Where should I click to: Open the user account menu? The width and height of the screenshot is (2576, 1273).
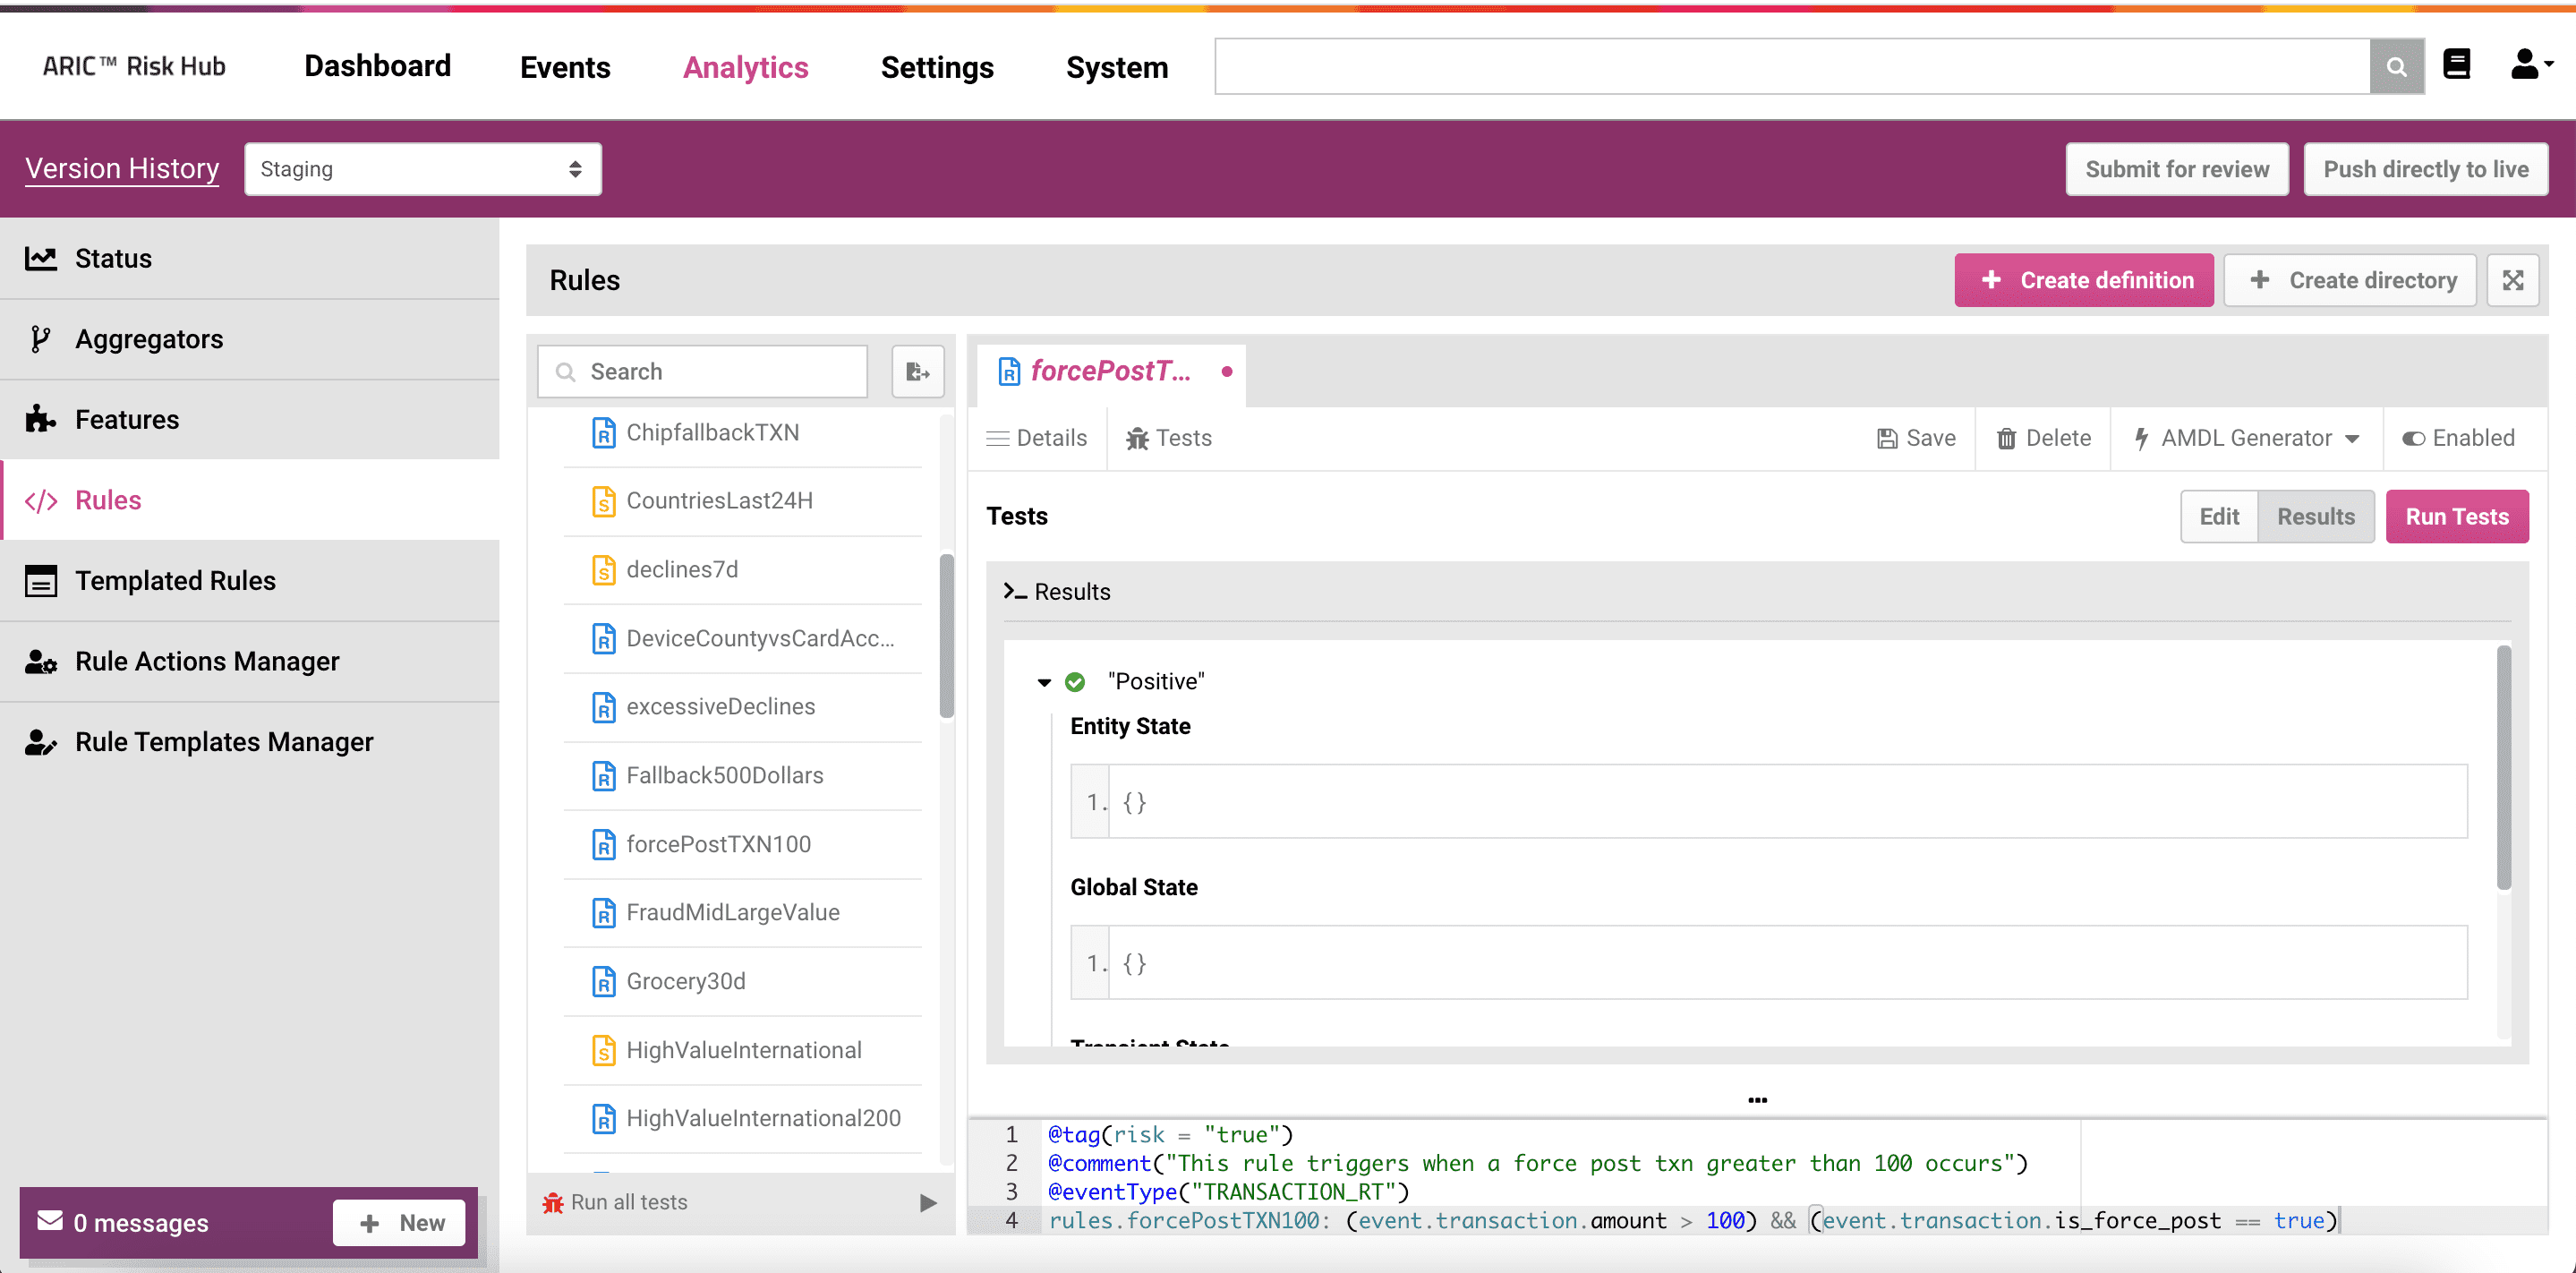[x=2531, y=64]
